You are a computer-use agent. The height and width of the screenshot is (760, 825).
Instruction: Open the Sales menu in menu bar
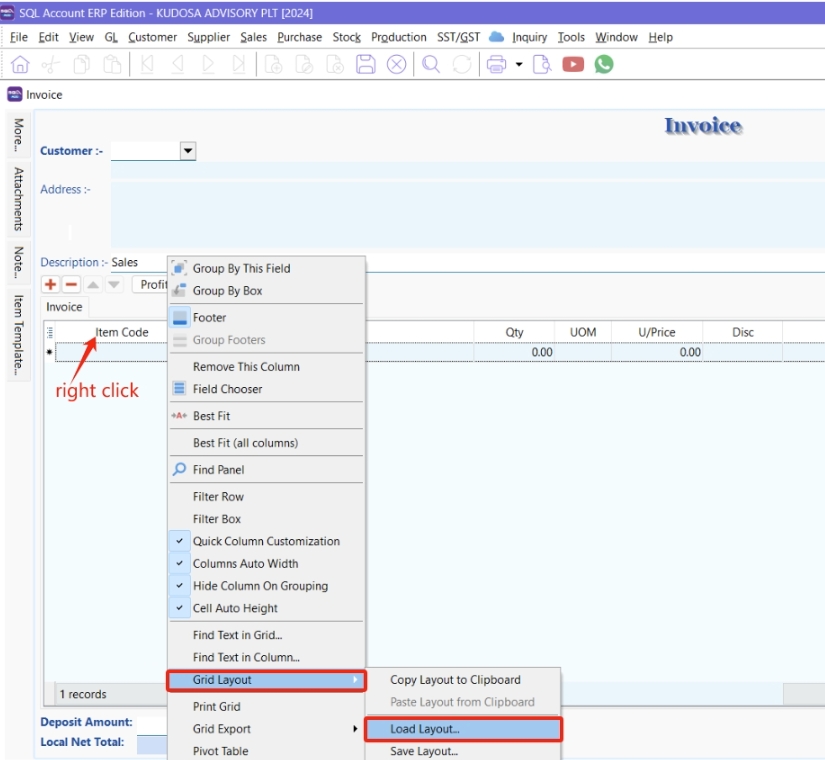(x=253, y=37)
